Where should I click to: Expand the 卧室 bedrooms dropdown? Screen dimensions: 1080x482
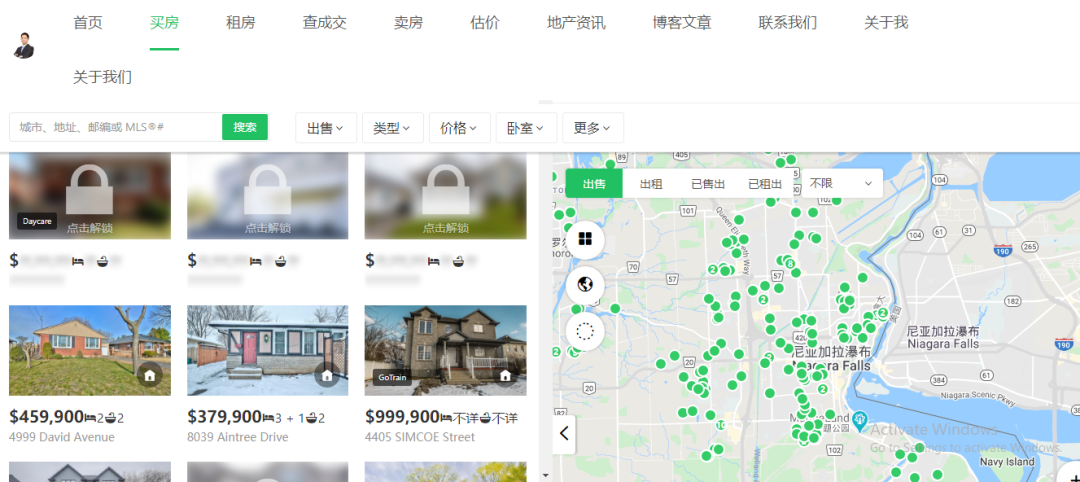pos(526,128)
